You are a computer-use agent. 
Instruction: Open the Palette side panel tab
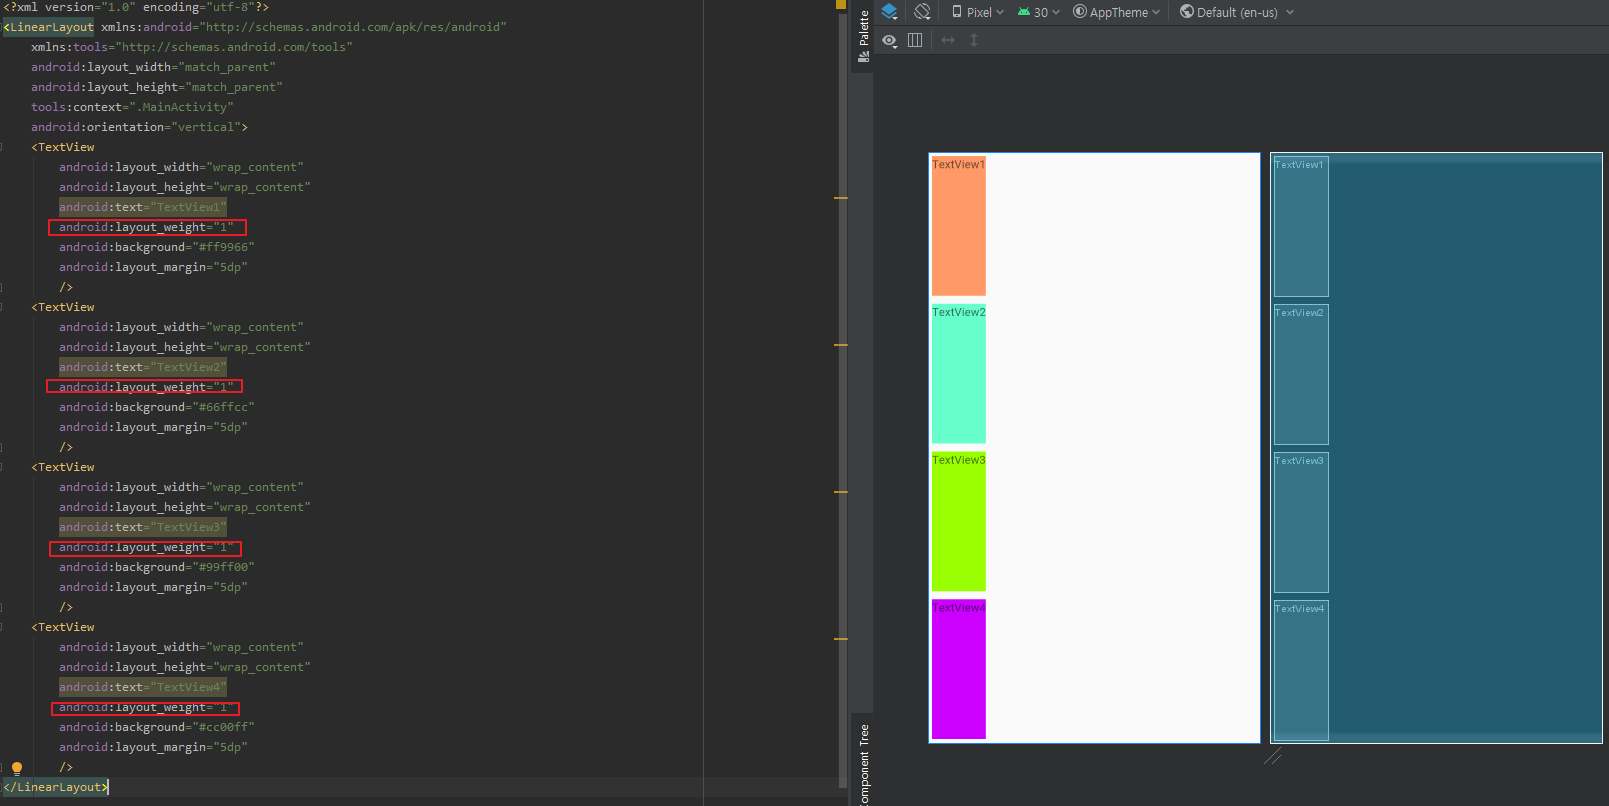863,36
